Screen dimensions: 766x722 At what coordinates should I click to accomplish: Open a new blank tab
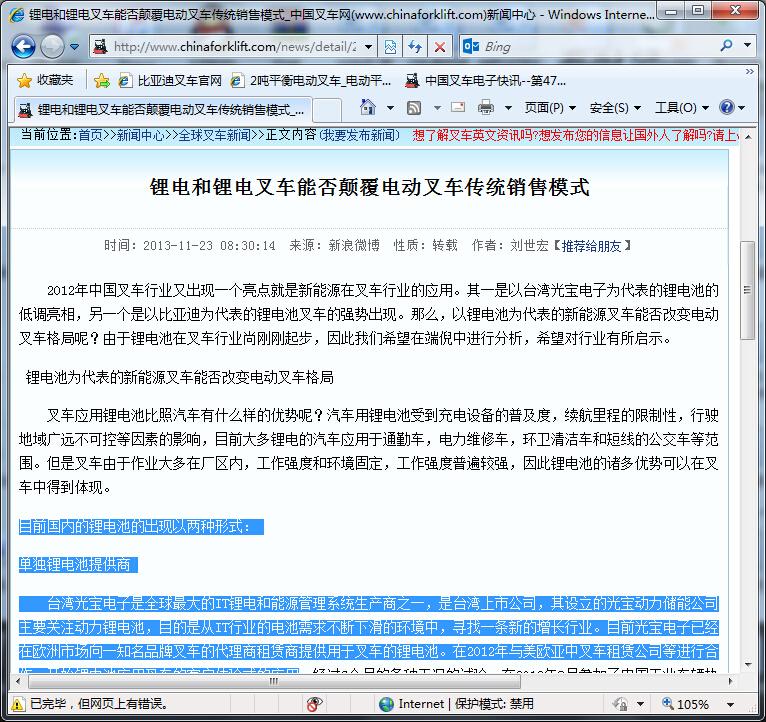pos(326,110)
